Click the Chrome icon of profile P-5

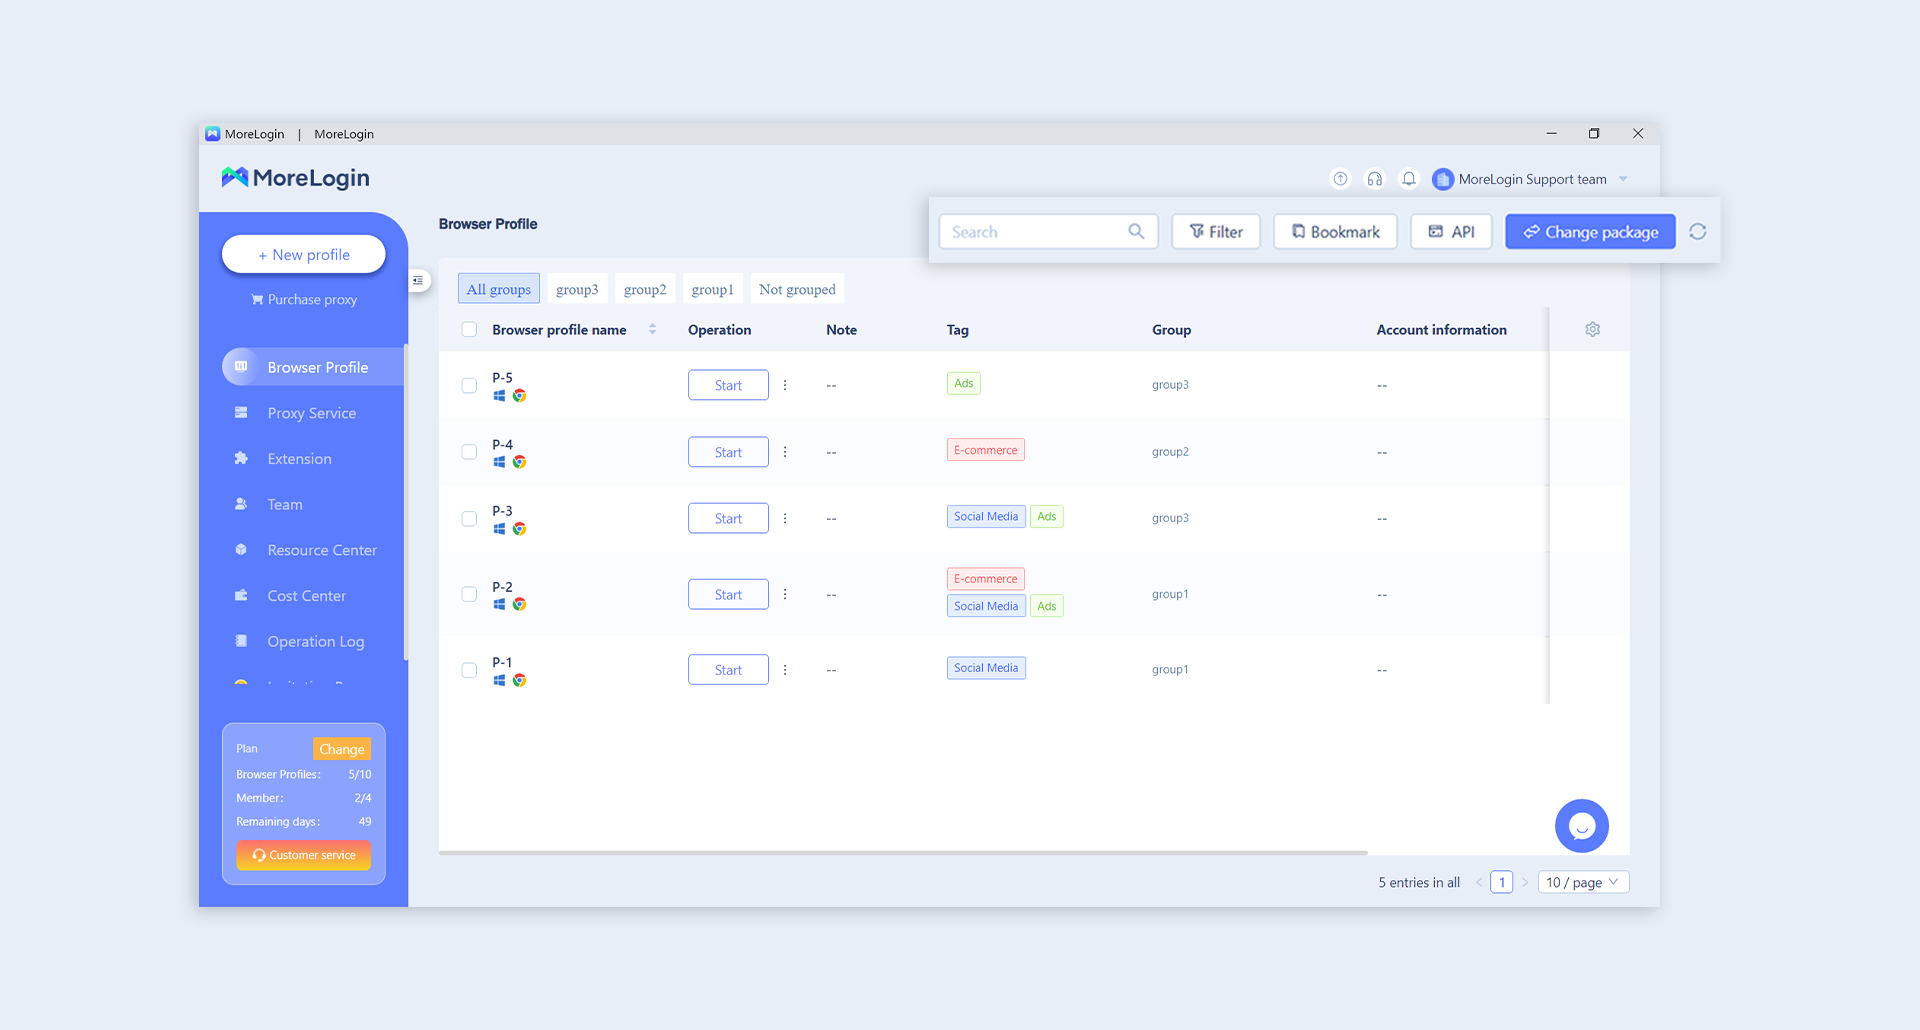click(x=519, y=396)
